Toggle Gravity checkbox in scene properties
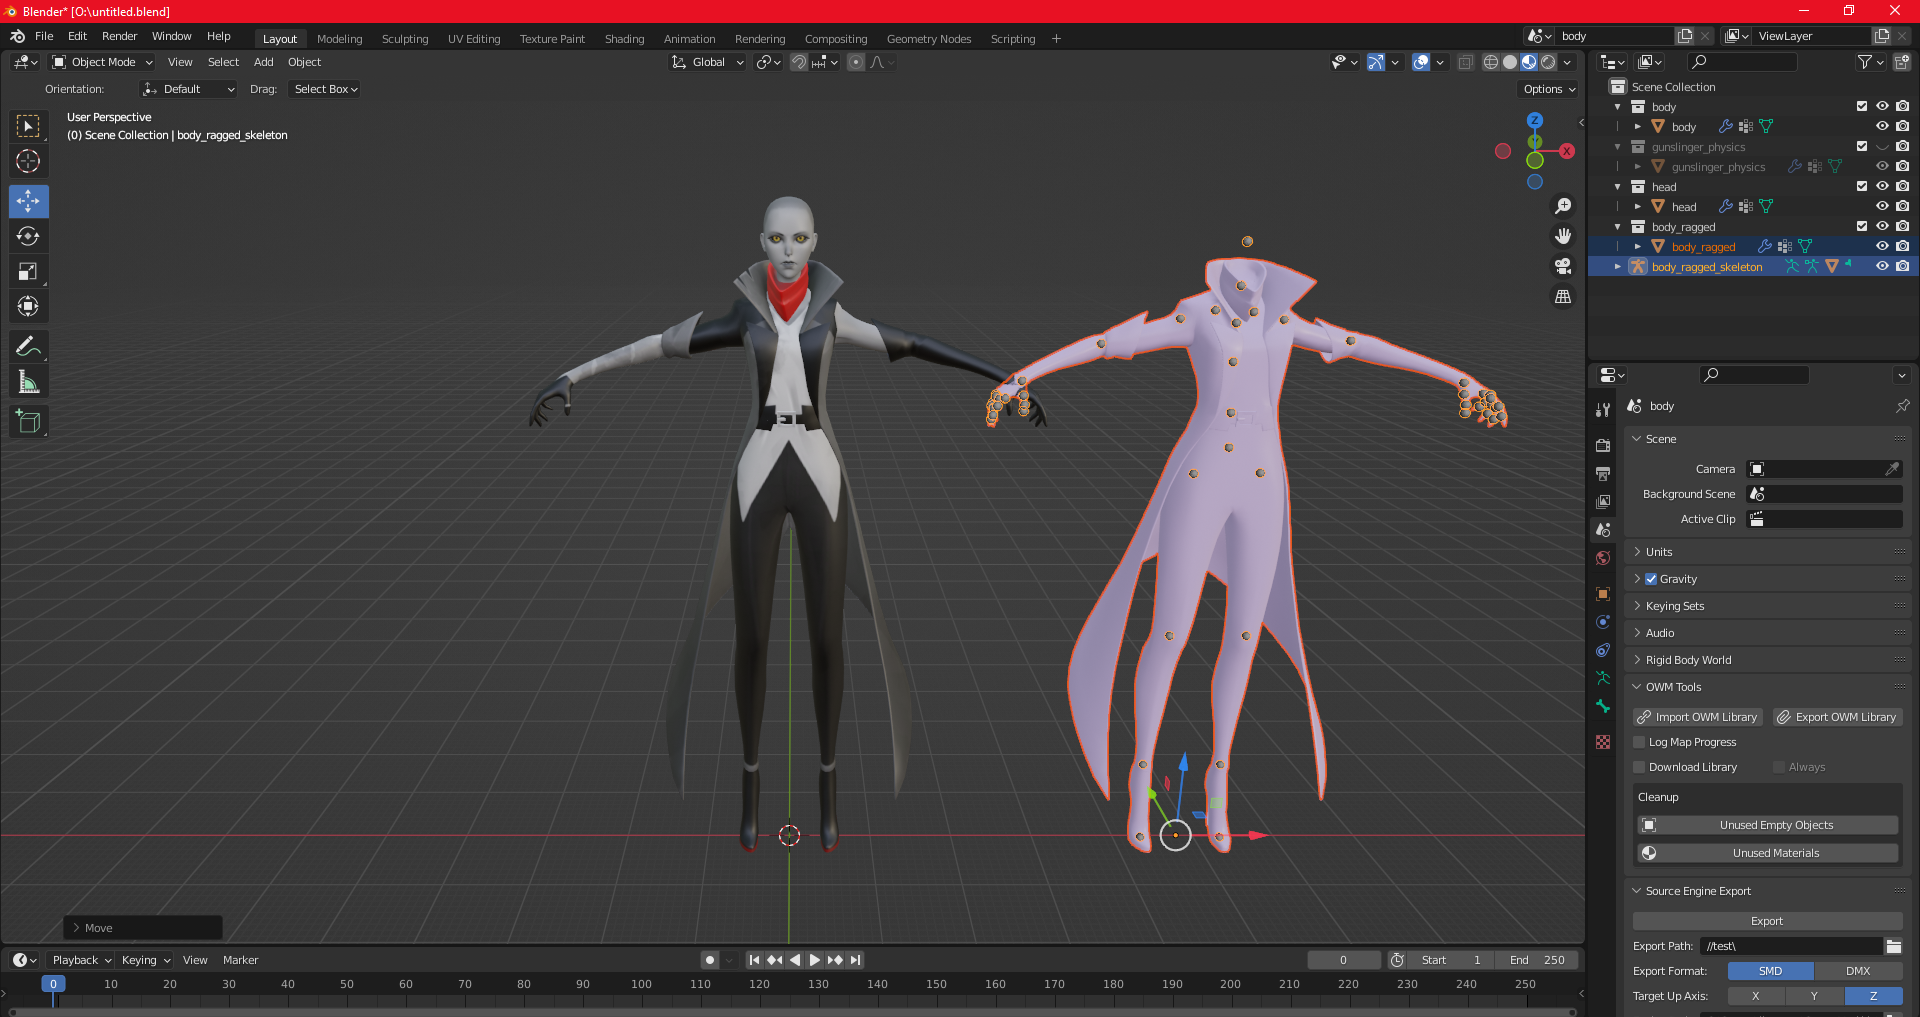Screen dimensions: 1920x1017 pyautogui.click(x=1651, y=579)
